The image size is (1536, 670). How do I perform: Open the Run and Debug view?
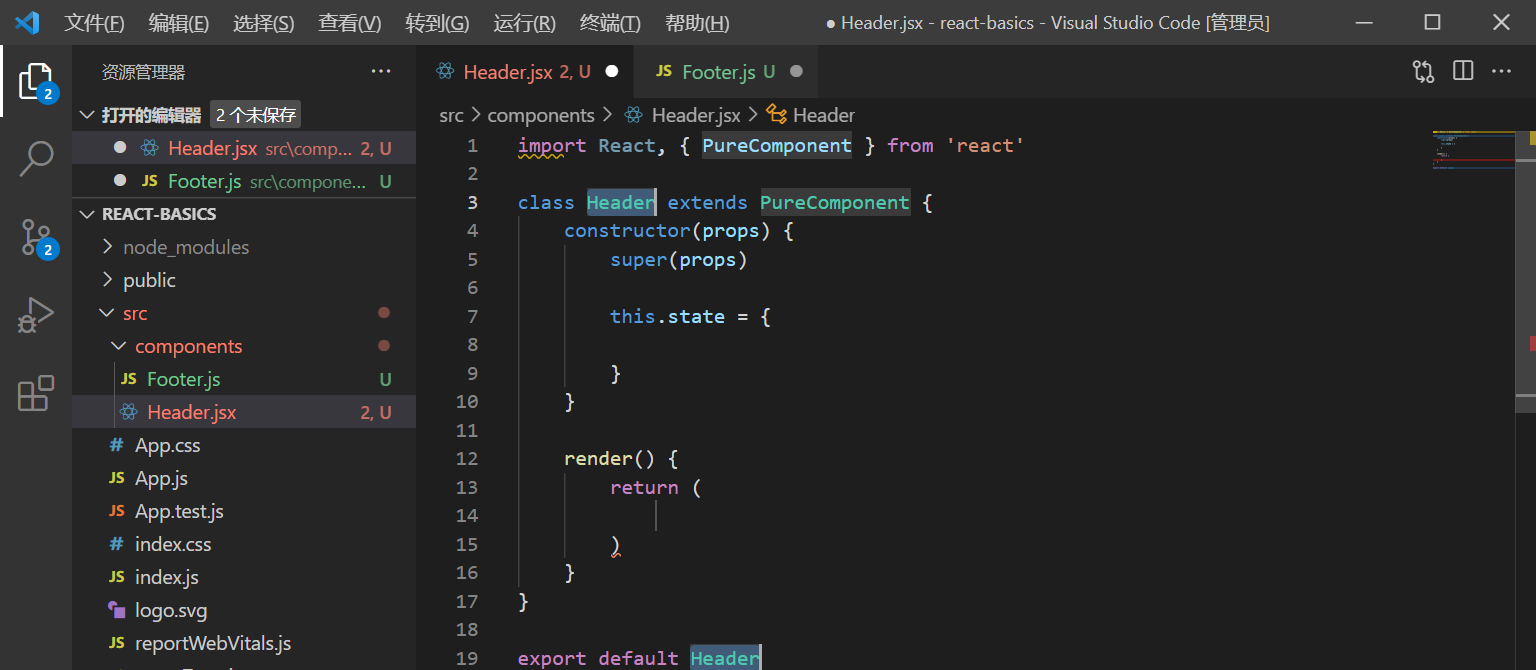click(37, 314)
